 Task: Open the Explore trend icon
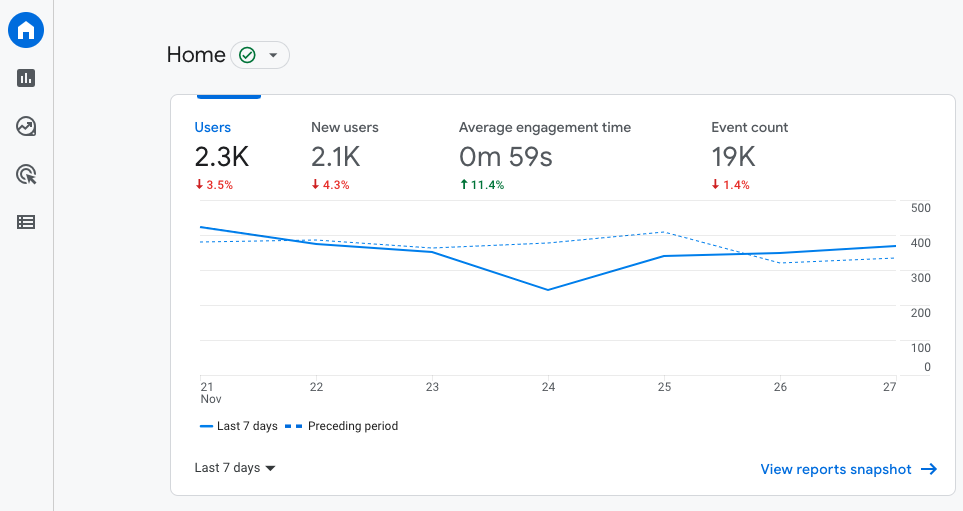point(26,126)
